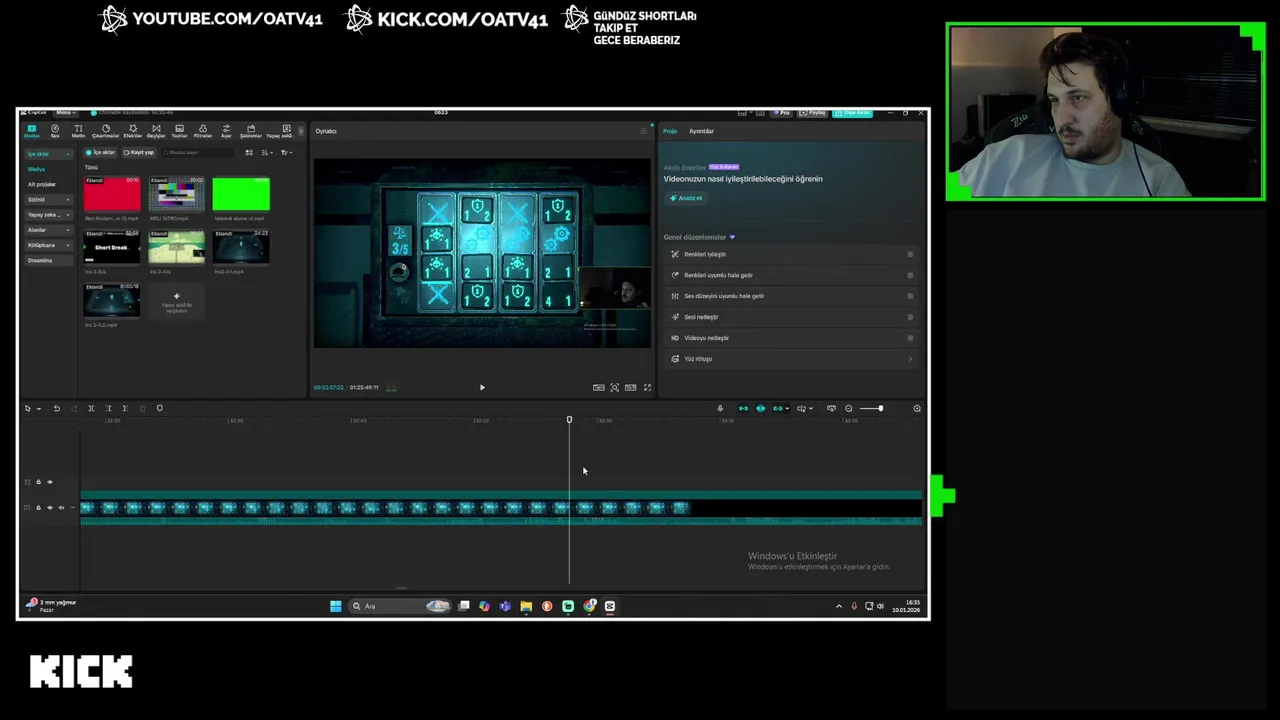Open the media sort dropdown
This screenshot has width=1280, height=720.
(267, 152)
